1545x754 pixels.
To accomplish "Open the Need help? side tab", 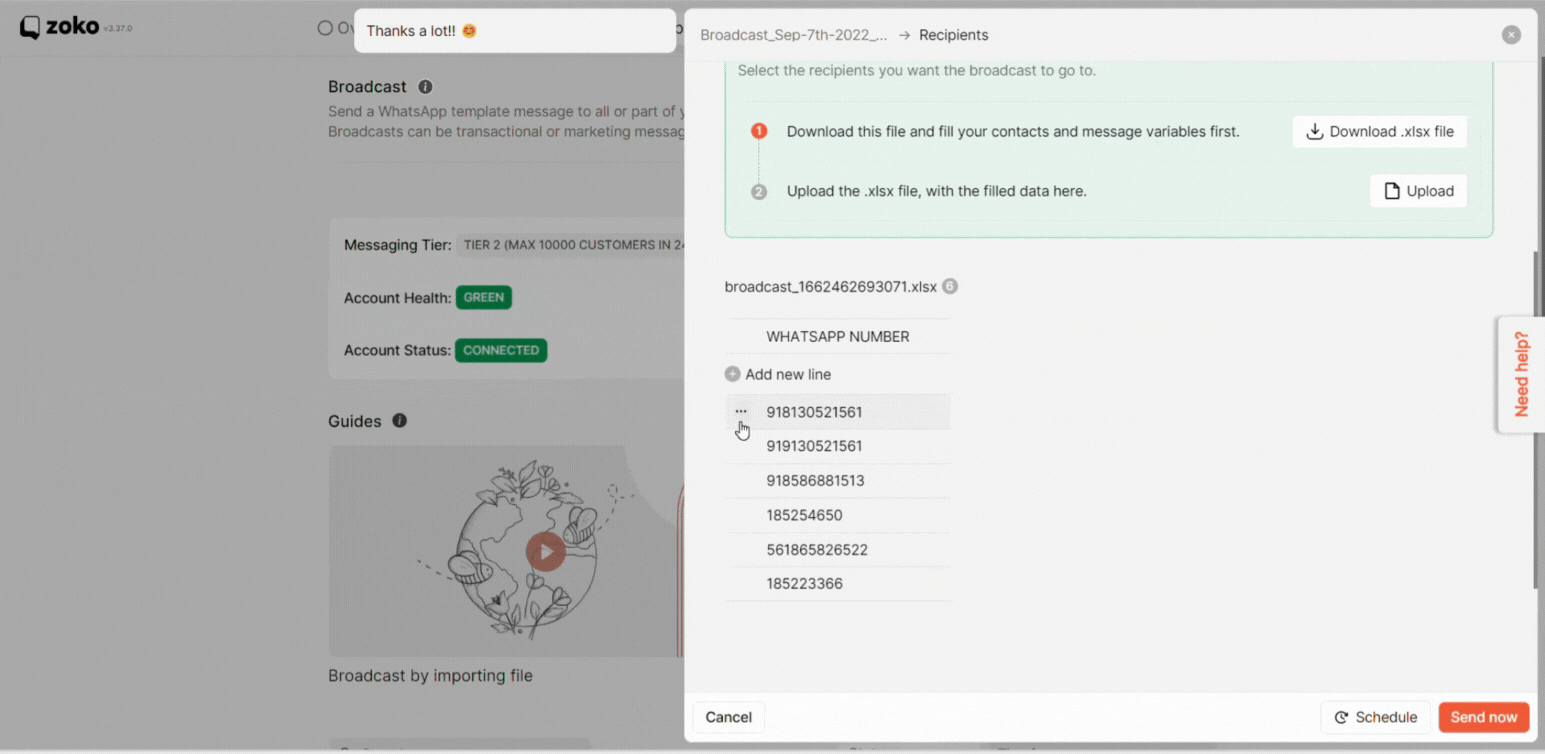I will pyautogui.click(x=1521, y=374).
